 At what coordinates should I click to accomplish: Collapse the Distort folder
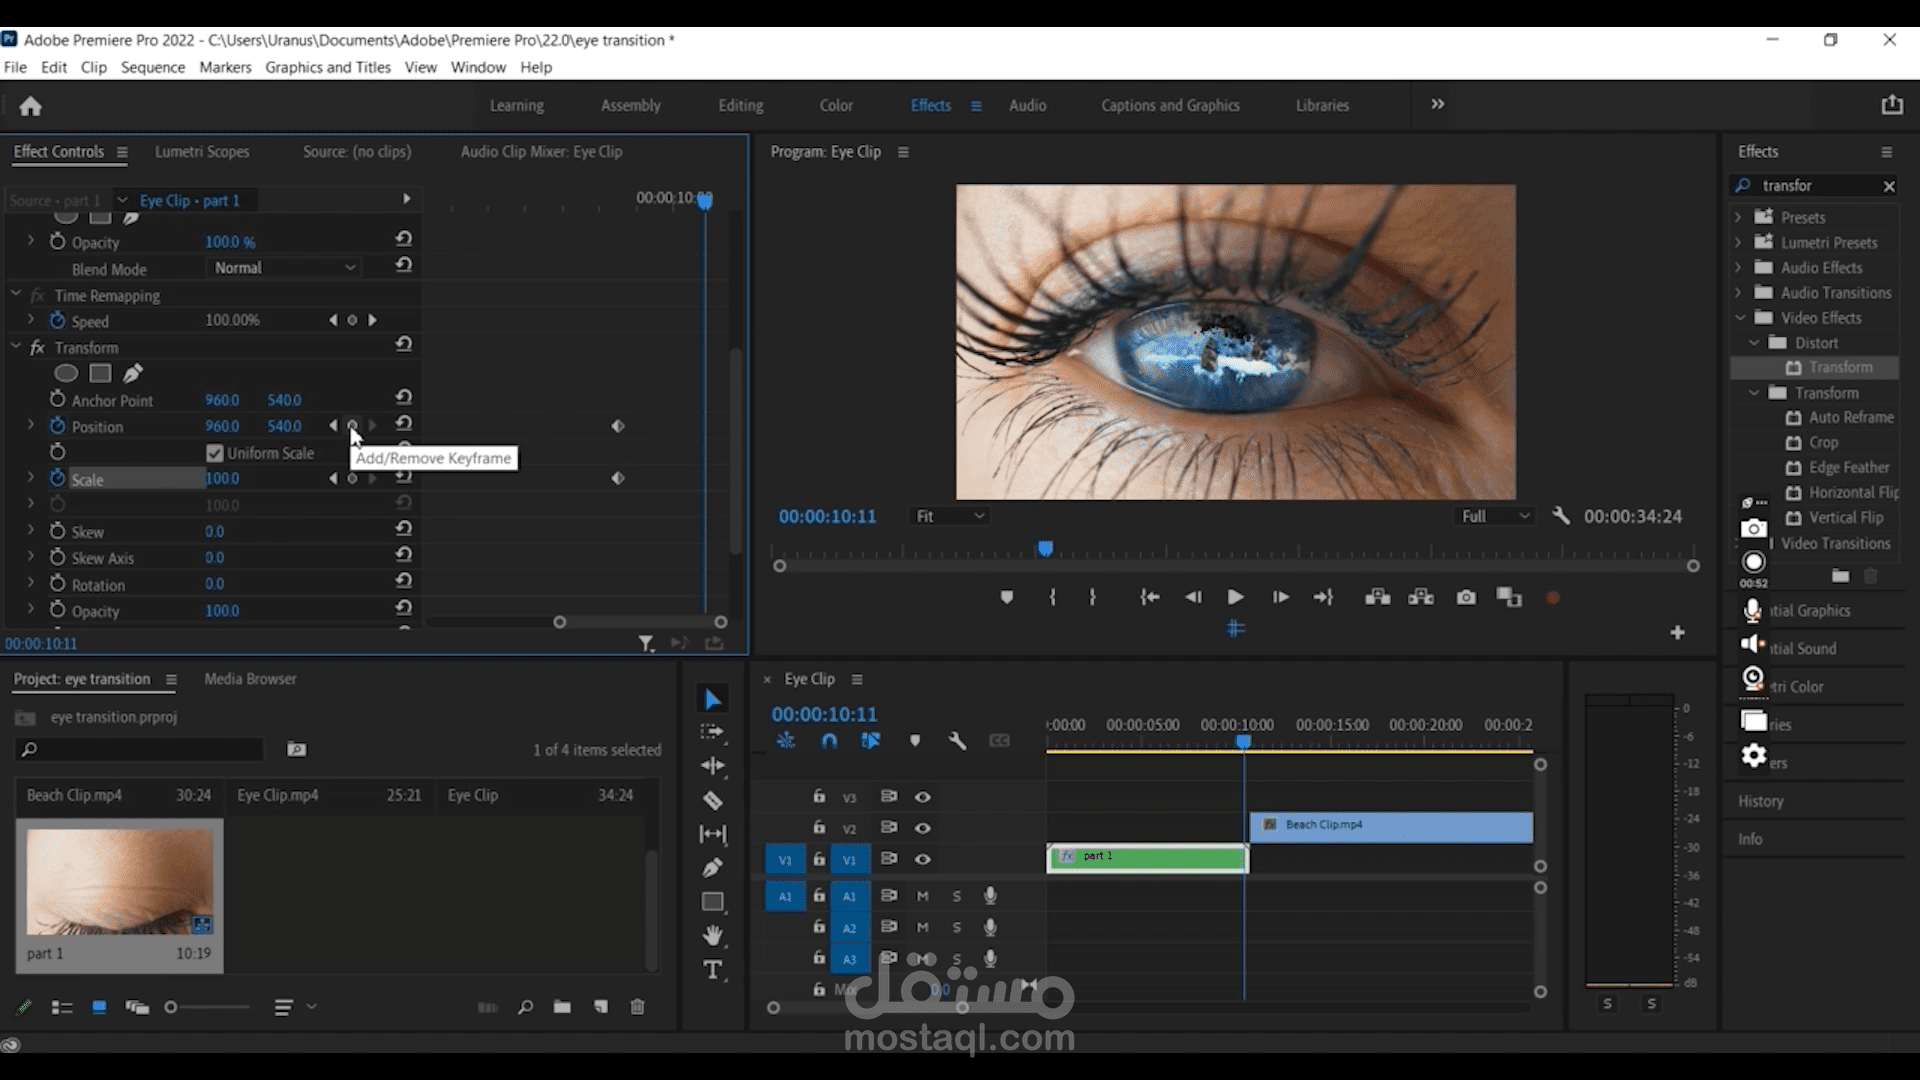(1754, 342)
